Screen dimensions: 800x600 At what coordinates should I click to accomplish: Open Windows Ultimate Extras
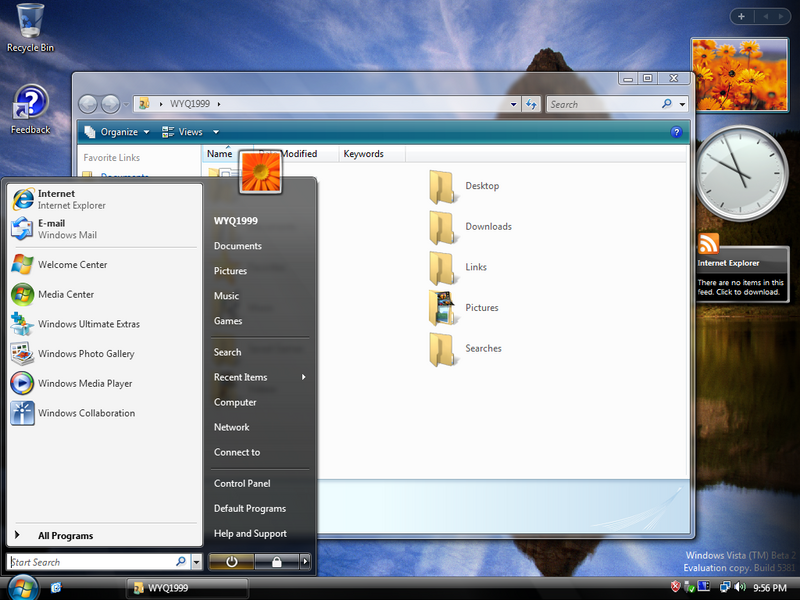click(x=88, y=324)
